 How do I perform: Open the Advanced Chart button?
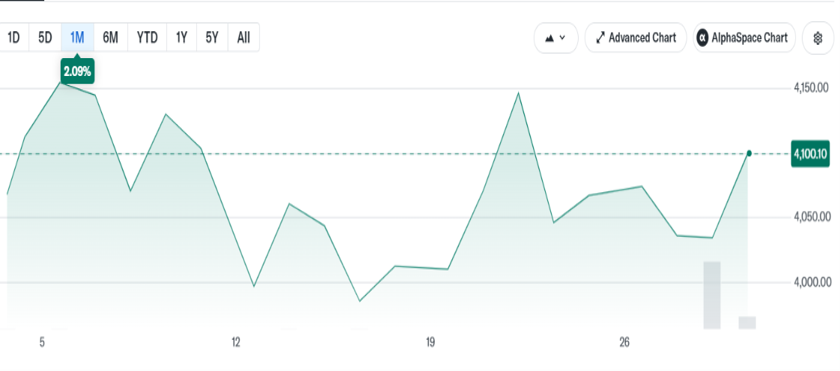[x=635, y=38]
